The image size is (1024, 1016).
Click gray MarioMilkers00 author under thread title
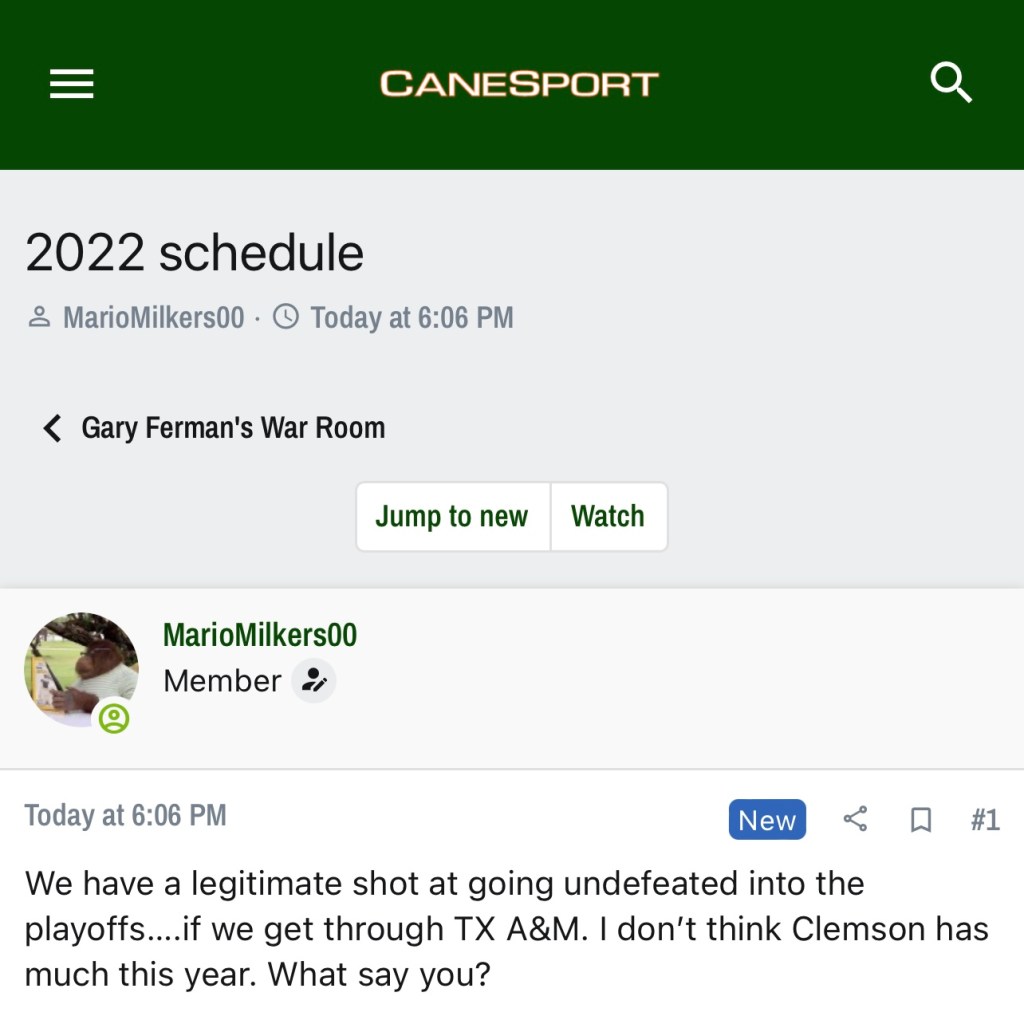coord(153,318)
